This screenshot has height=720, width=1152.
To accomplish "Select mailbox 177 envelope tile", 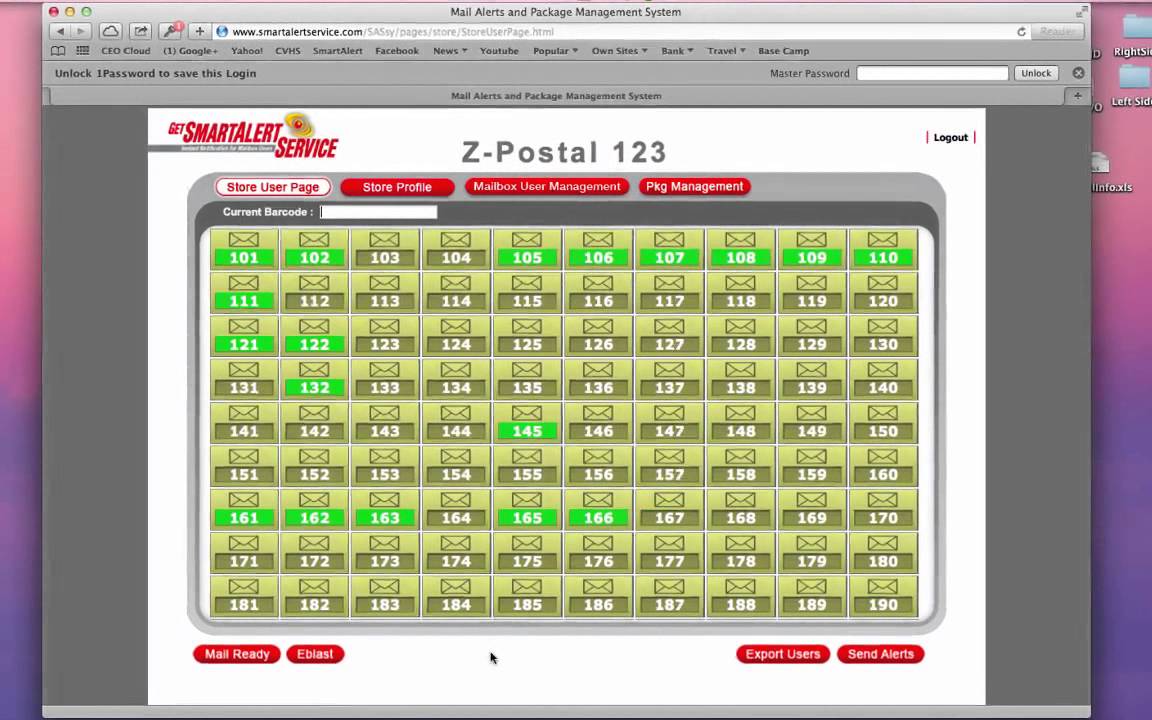I will click(669, 552).
